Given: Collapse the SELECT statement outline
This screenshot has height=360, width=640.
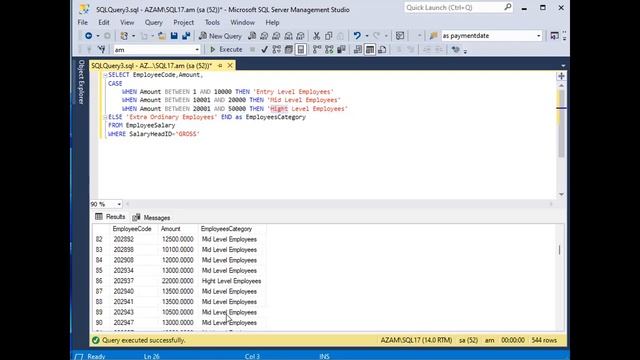Looking at the screenshot, I should pyautogui.click(x=105, y=75).
